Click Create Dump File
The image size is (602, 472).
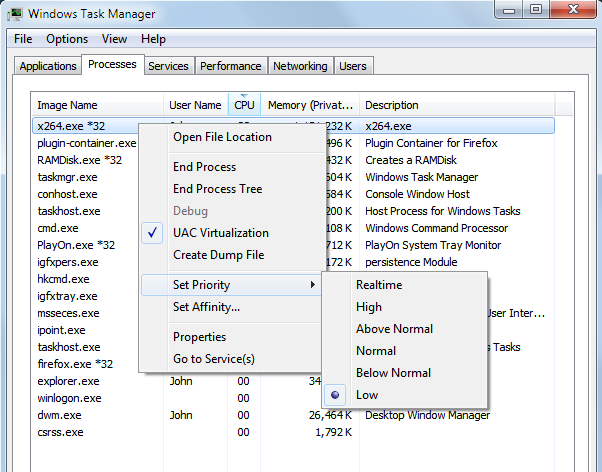(x=218, y=255)
